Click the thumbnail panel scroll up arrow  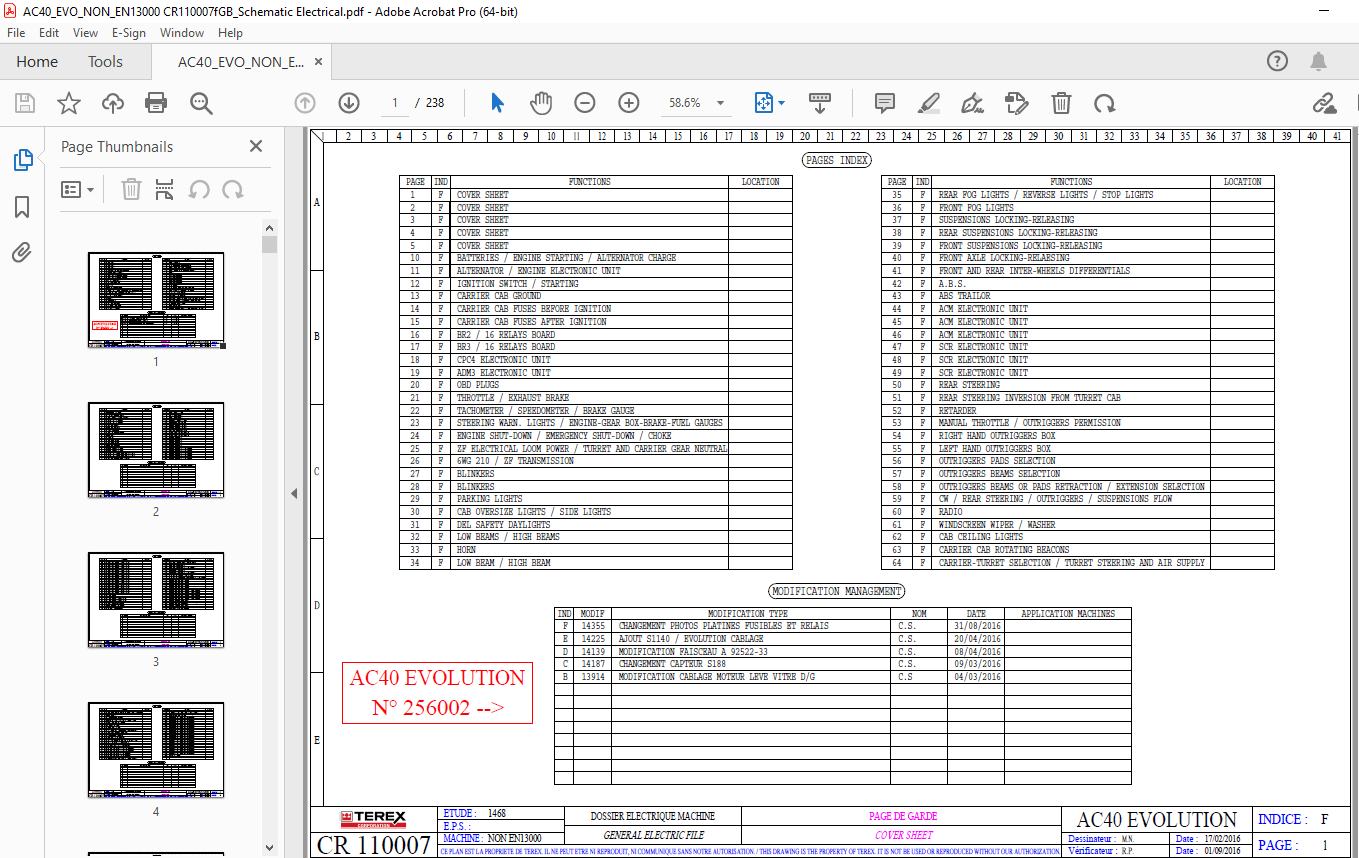click(x=269, y=227)
